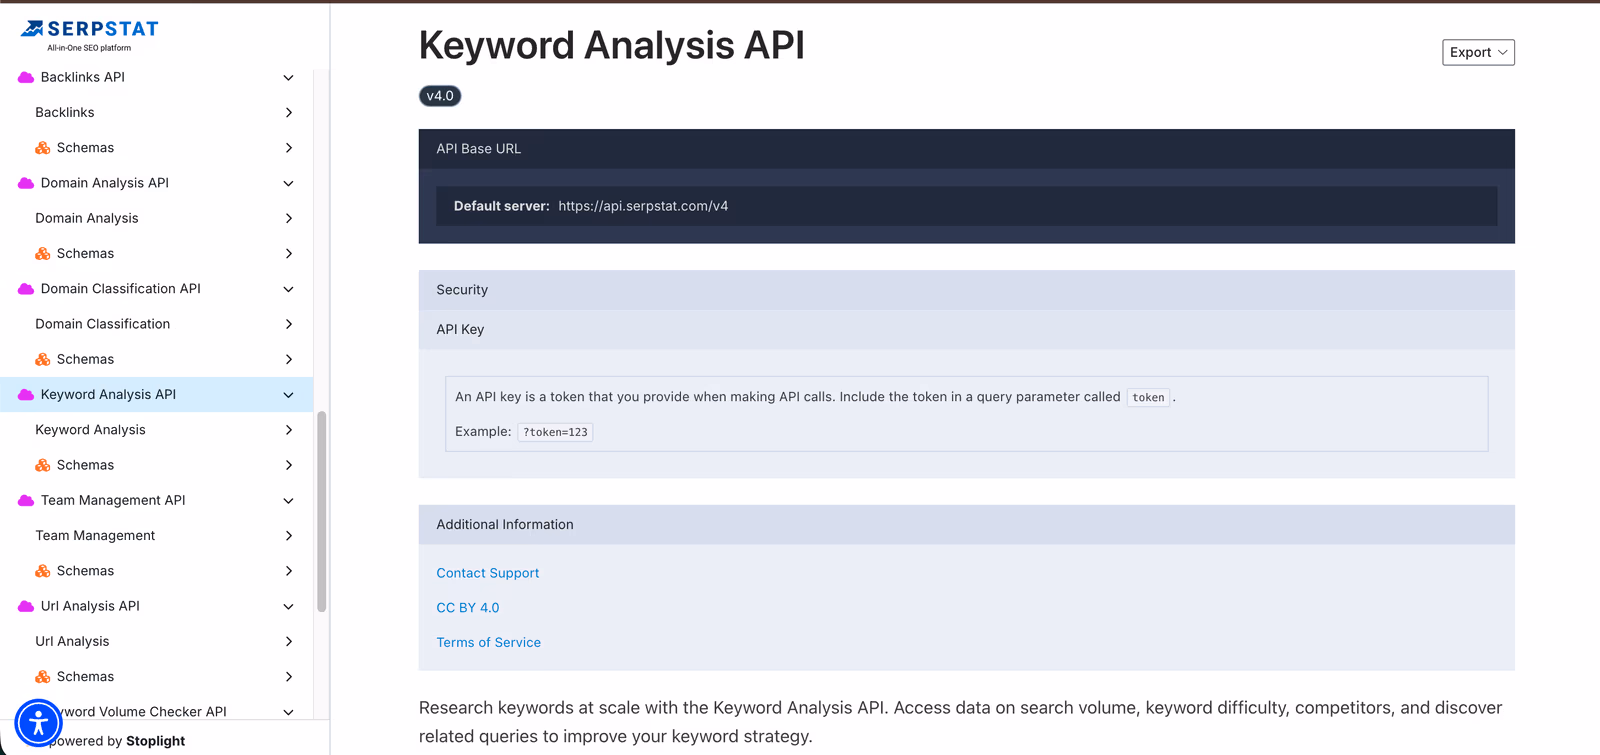Click the cloud icon beside Domain Classification API
This screenshot has width=1600, height=755.
[26, 289]
